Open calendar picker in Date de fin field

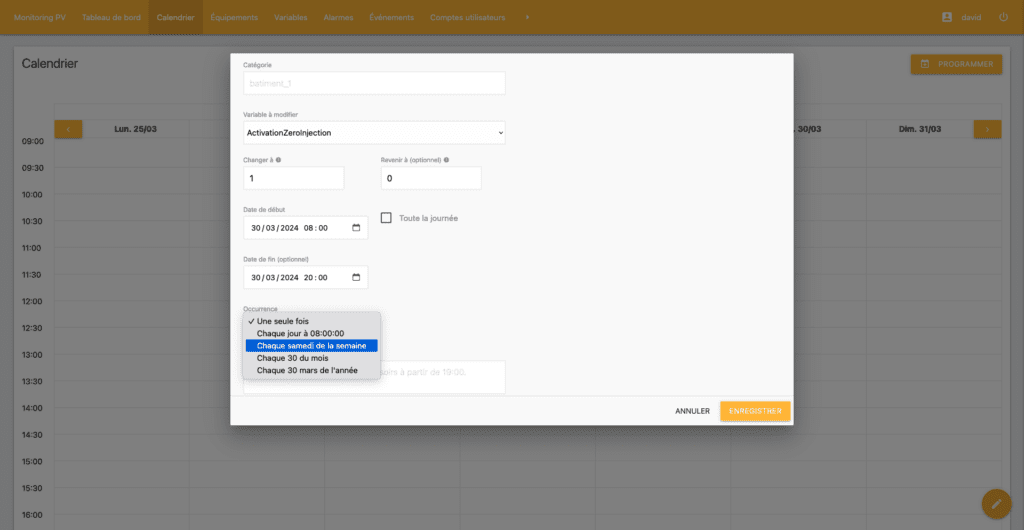(x=357, y=277)
